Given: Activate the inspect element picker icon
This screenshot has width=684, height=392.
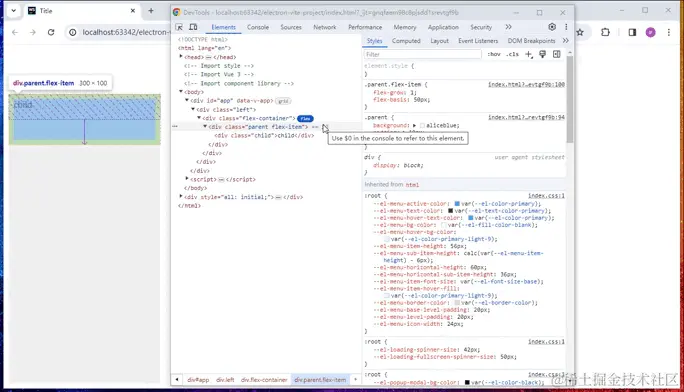Looking at the screenshot, I should tap(179, 27).
